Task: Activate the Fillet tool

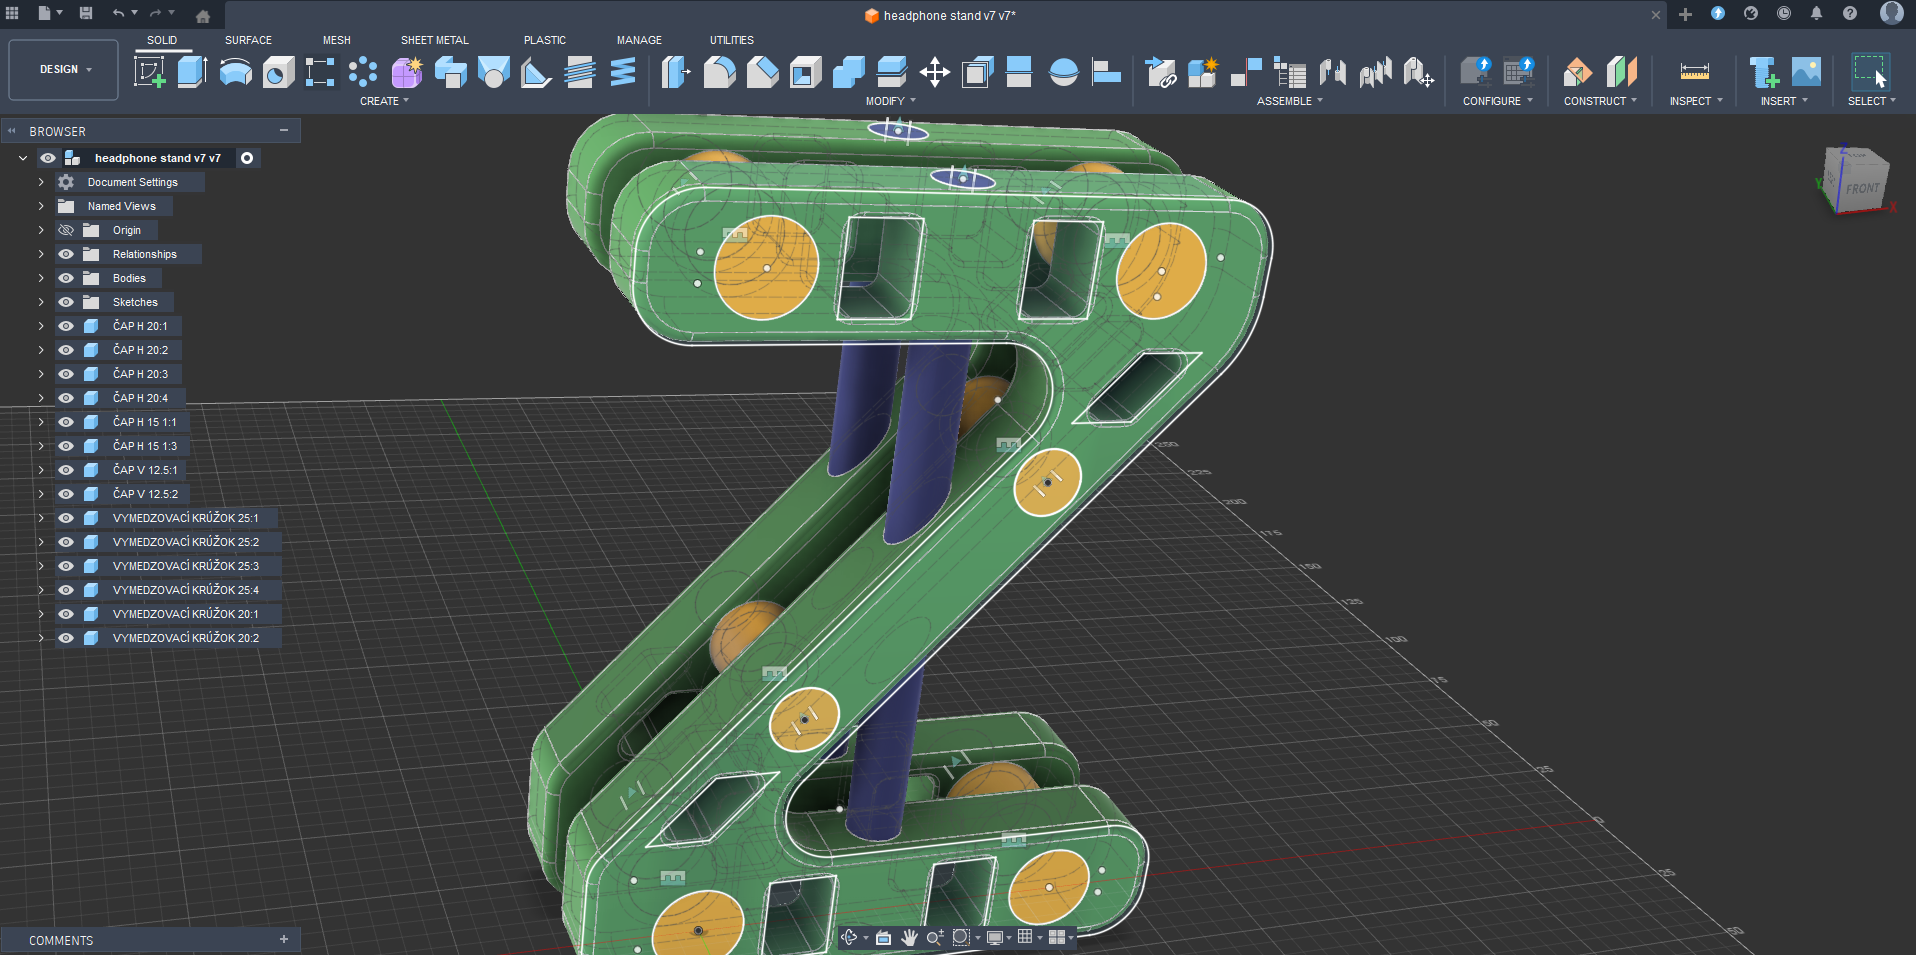Action: point(719,72)
